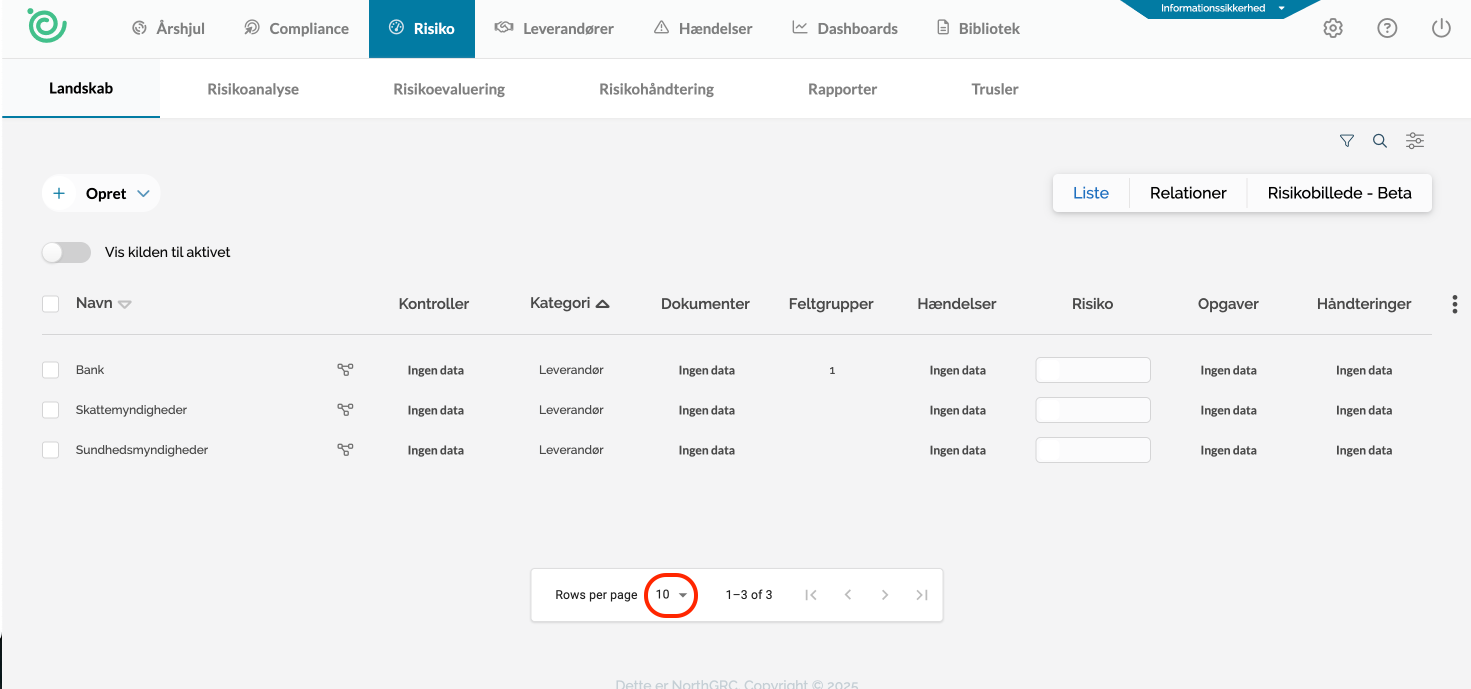Image resolution: width=1471 pixels, height=689 pixels.
Task: Click relations icon for Skattemyndigheder row
Action: 345,410
